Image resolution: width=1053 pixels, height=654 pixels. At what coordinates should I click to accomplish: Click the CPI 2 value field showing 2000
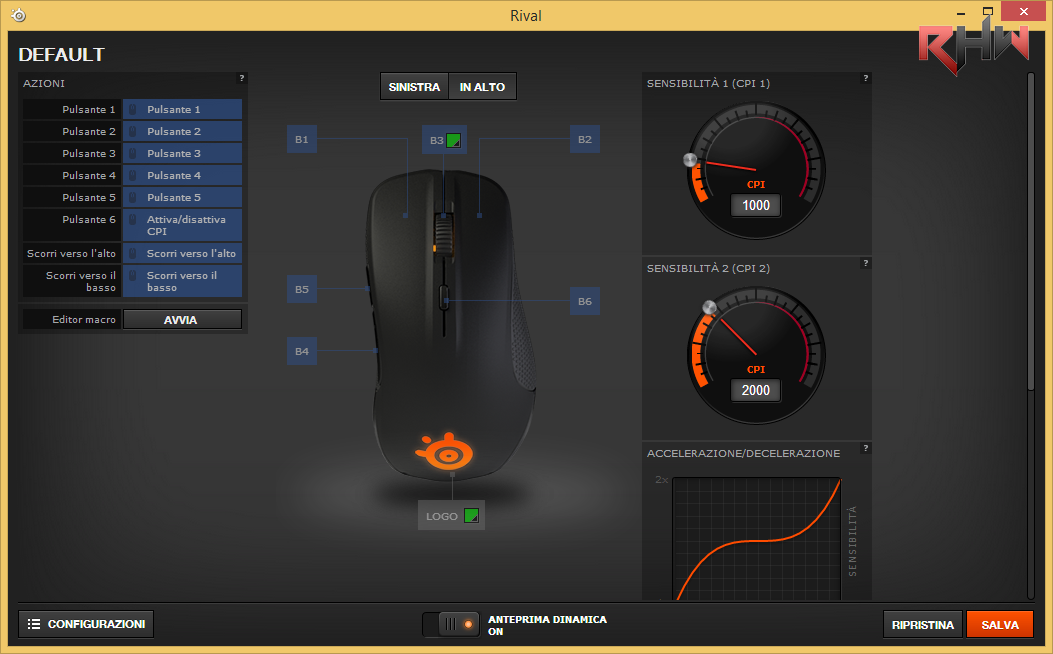756,390
